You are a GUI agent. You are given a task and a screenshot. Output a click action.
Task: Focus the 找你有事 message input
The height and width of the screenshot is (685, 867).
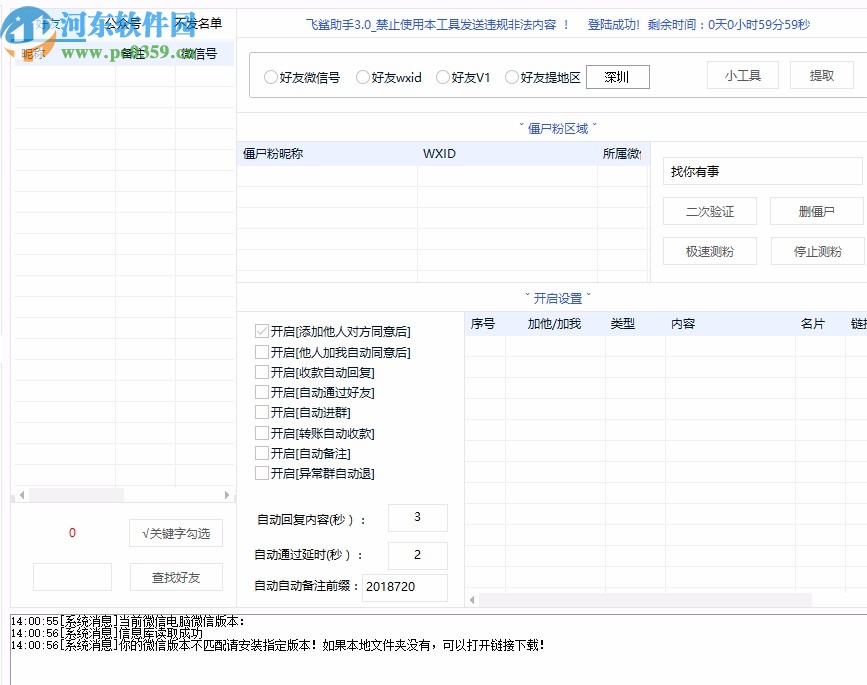(x=762, y=171)
